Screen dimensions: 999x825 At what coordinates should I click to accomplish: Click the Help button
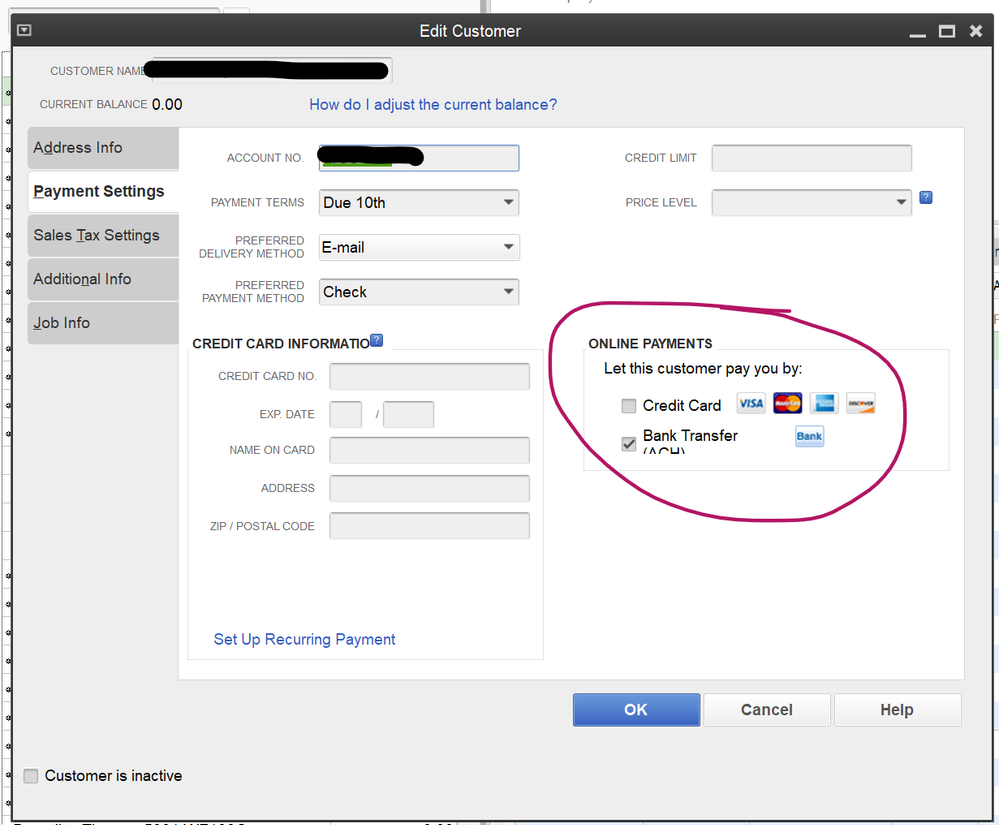897,710
